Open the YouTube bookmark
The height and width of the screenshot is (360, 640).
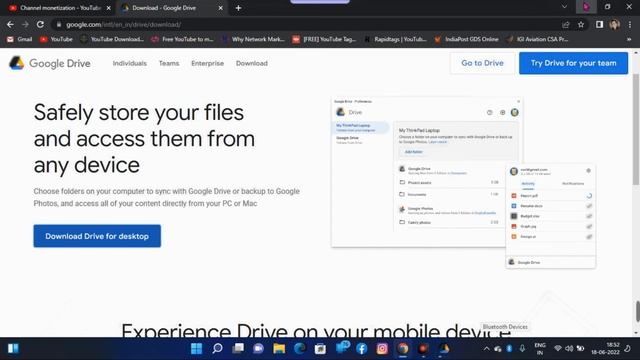56,39
